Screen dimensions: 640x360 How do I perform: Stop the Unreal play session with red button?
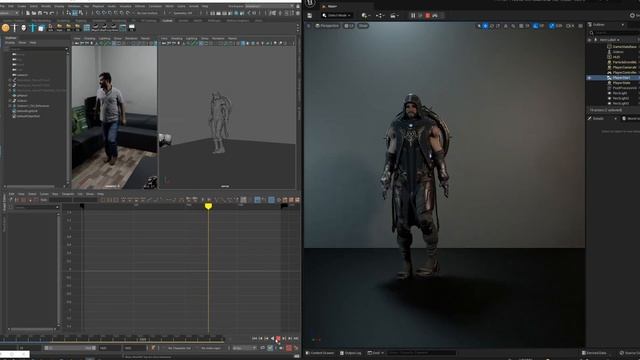(428, 16)
